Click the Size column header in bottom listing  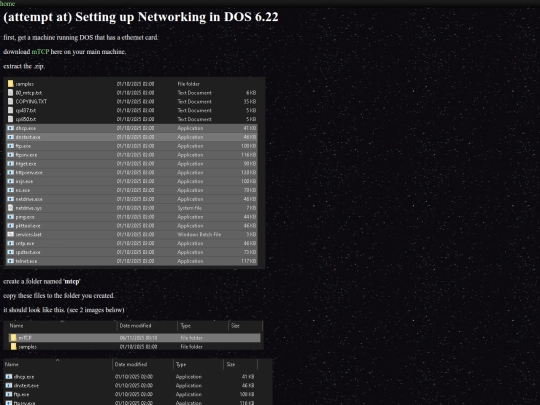[231, 364]
